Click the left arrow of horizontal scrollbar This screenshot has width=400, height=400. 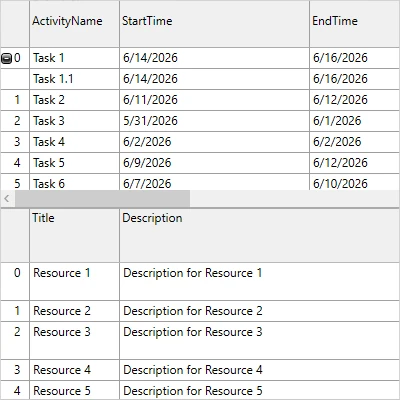[7, 199]
